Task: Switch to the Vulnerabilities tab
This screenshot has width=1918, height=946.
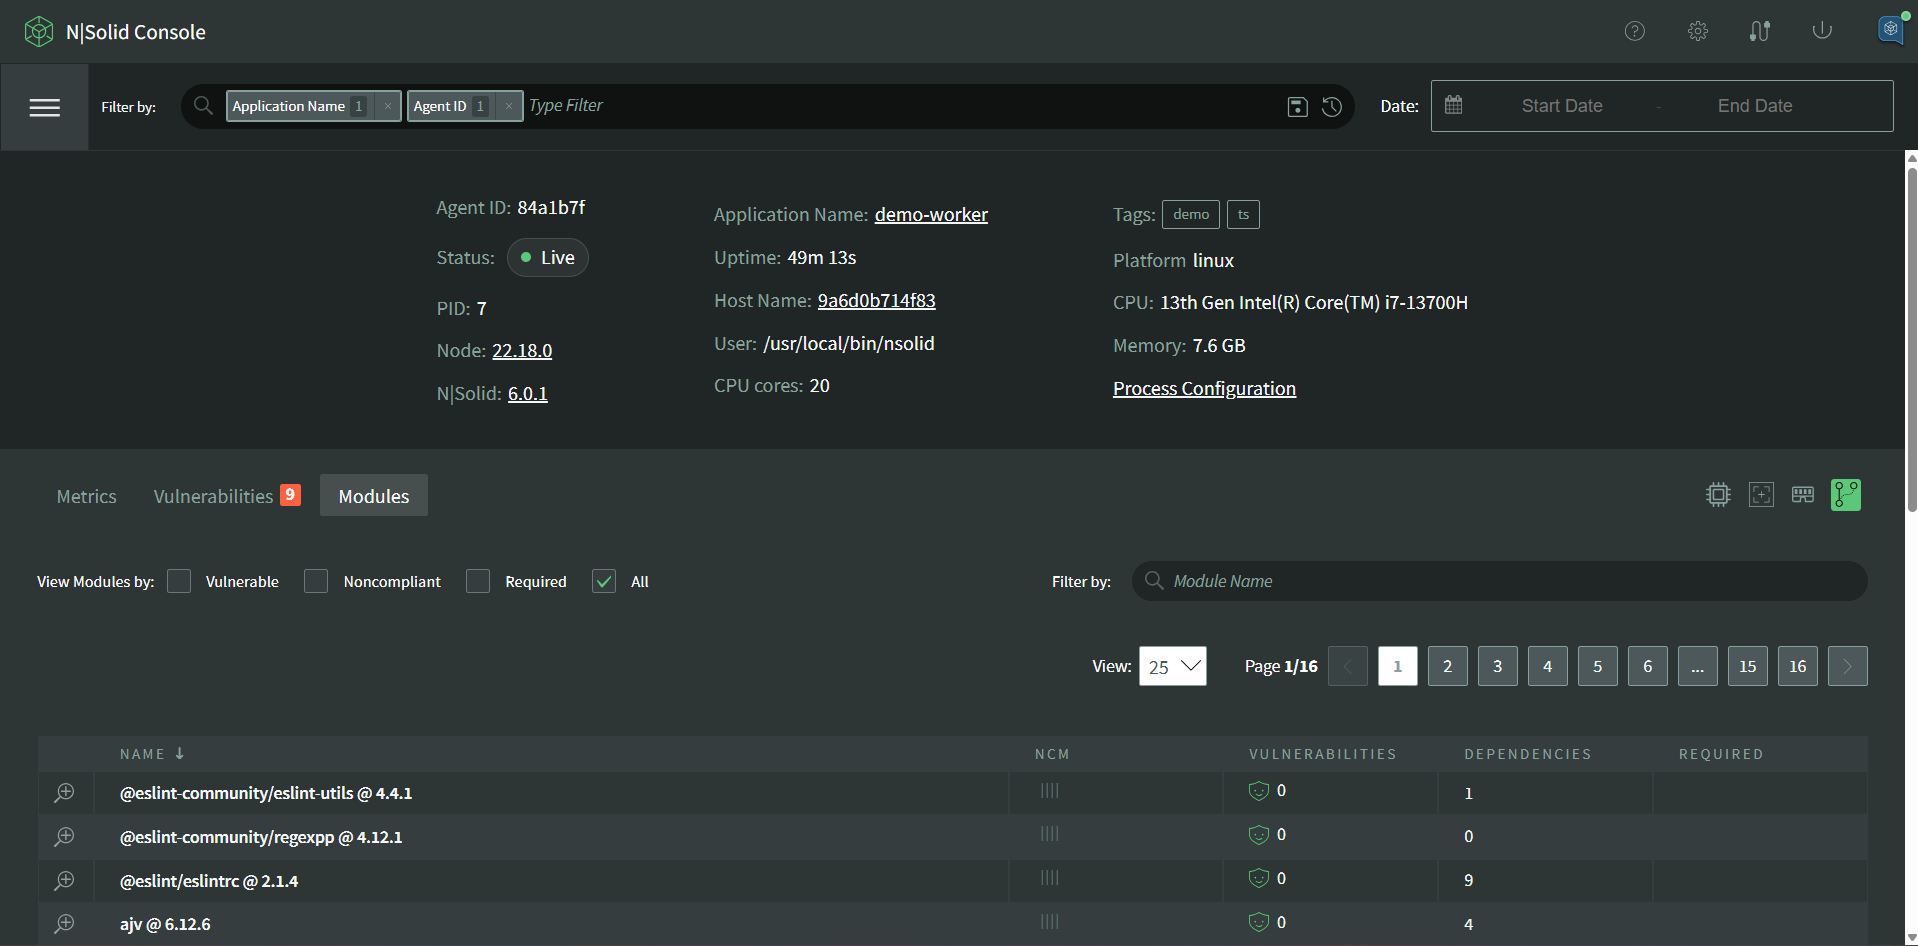Action: click(213, 495)
